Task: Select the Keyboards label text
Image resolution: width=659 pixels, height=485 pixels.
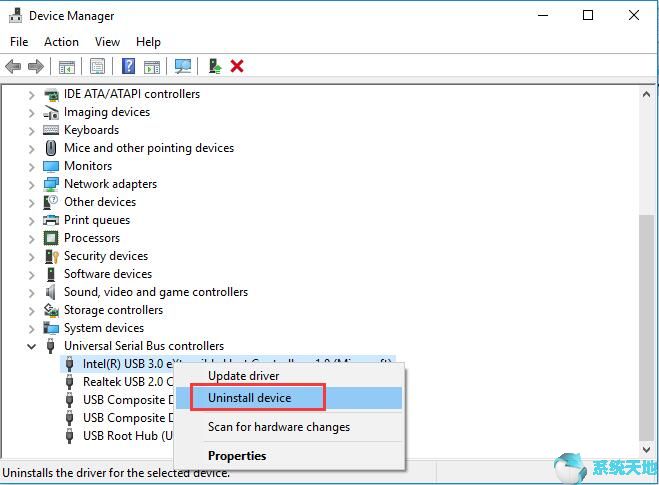Action: click(x=92, y=130)
